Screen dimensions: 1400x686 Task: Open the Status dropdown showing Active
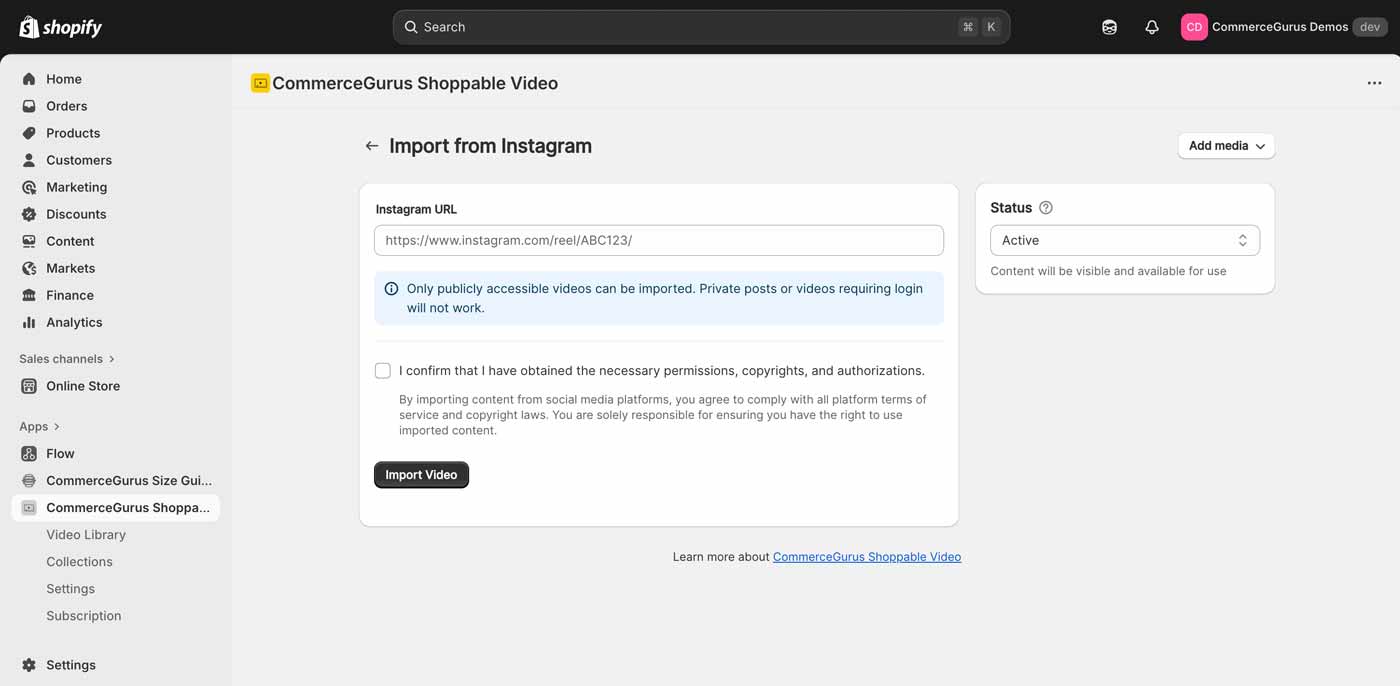click(1124, 240)
